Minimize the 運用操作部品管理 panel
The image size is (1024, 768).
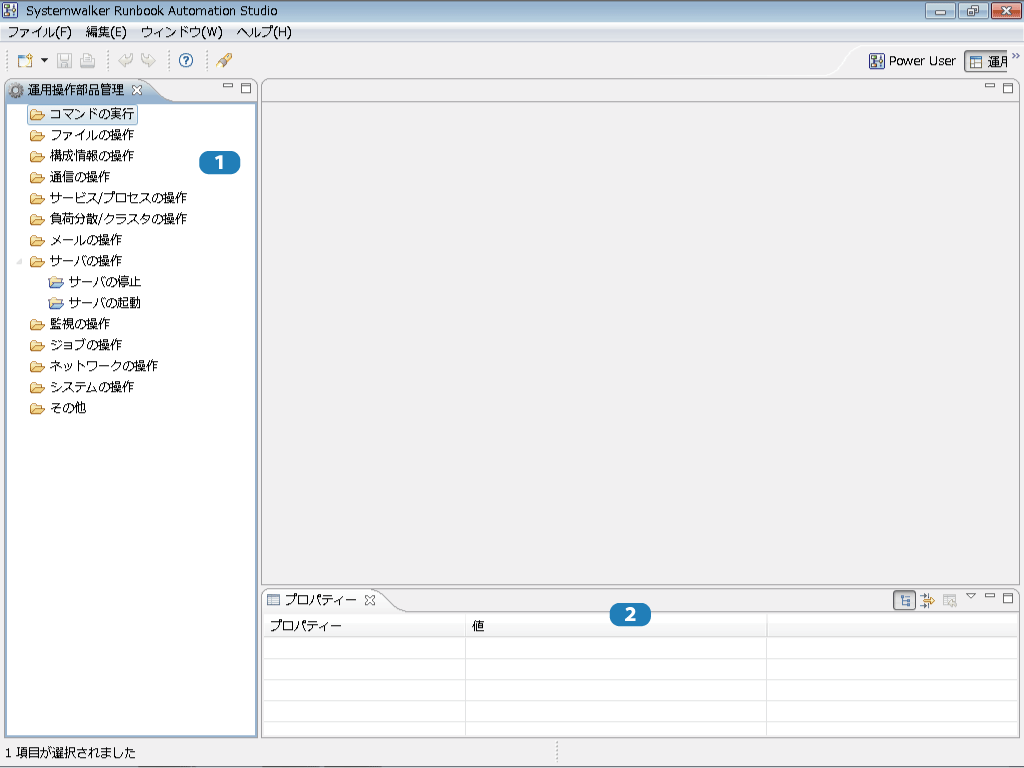[228, 86]
